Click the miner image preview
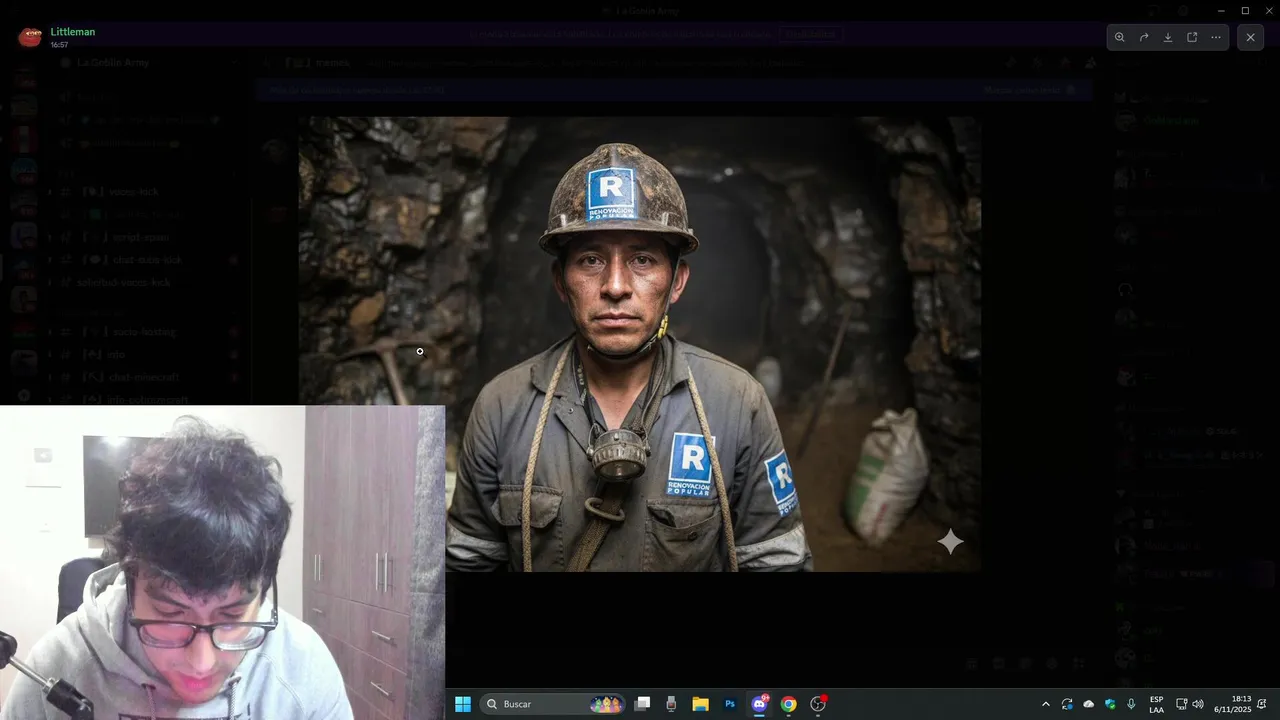Image resolution: width=1280 pixels, height=720 pixels. tap(640, 344)
